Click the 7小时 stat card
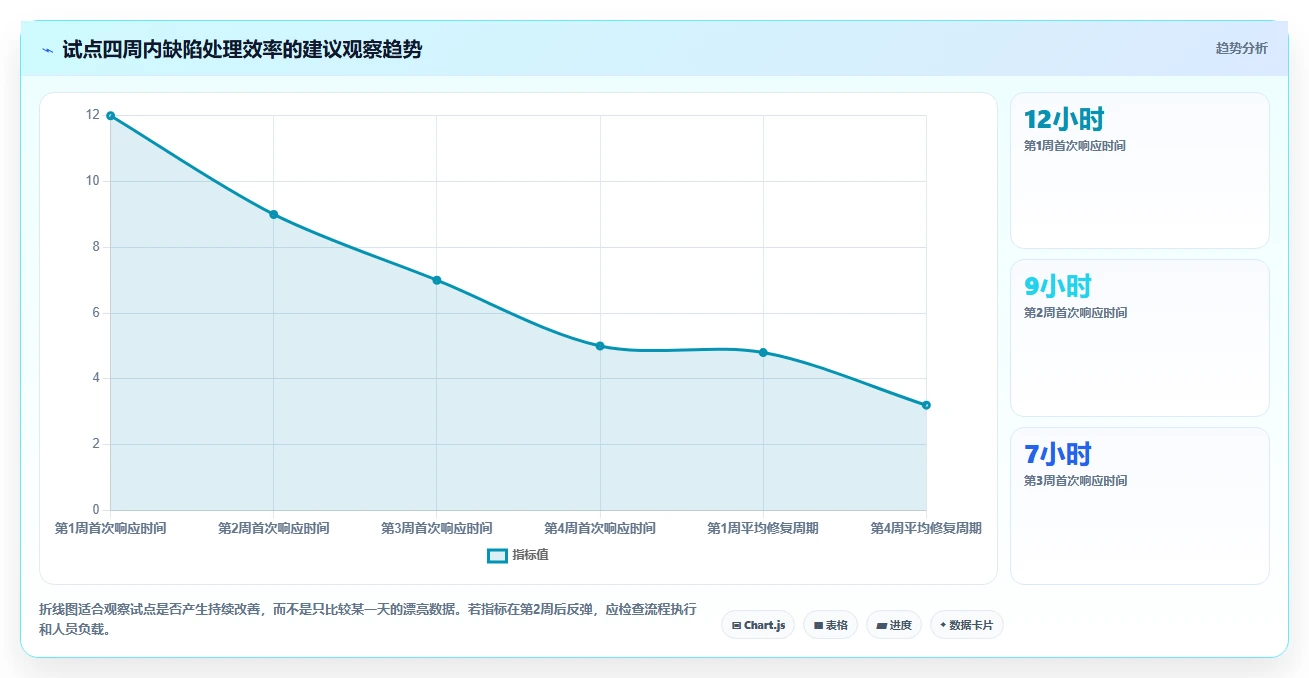 [x=1140, y=506]
